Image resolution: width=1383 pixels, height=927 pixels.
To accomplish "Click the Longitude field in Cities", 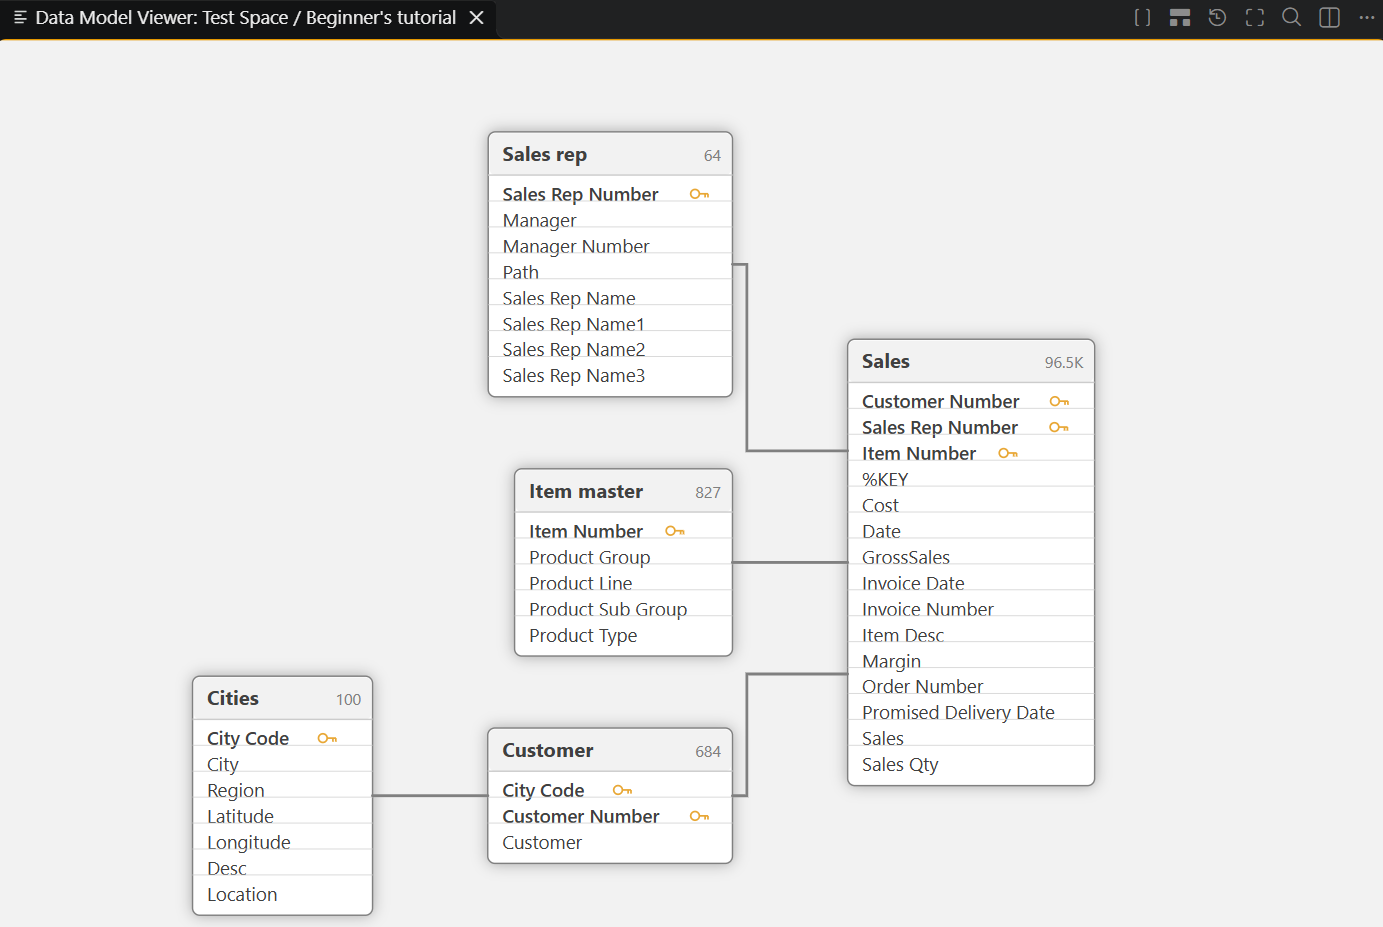I will tap(282, 842).
